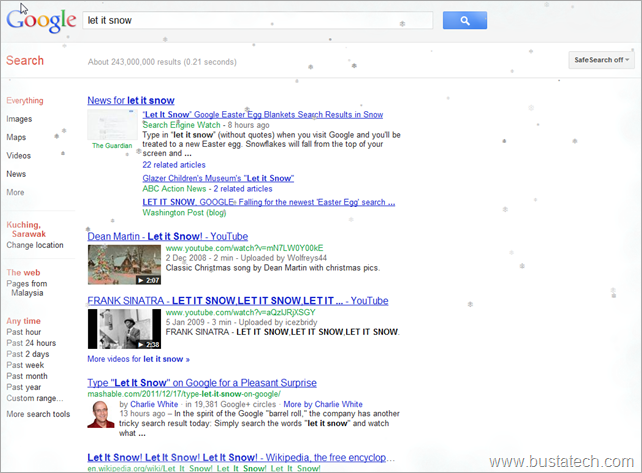The image size is (642, 473).
Task: Select the Everything search filter
Action: [x=25, y=100]
